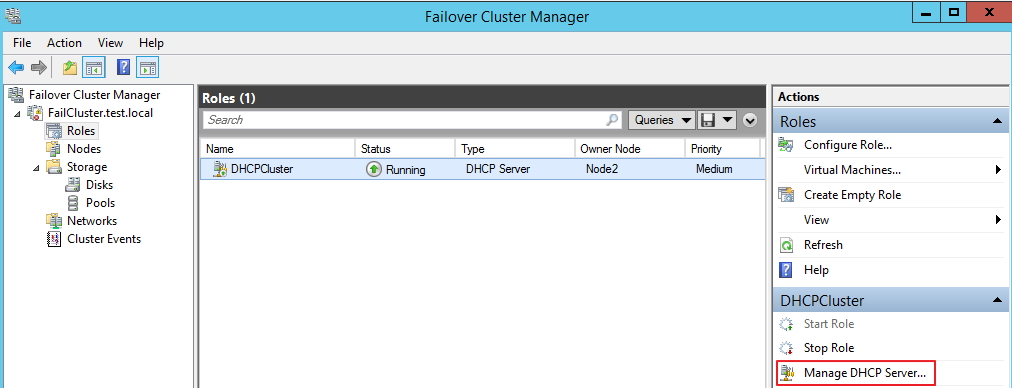Collapse the Roles section in Actions pane
Image resolution: width=1012 pixels, height=388 pixels.
[998, 121]
